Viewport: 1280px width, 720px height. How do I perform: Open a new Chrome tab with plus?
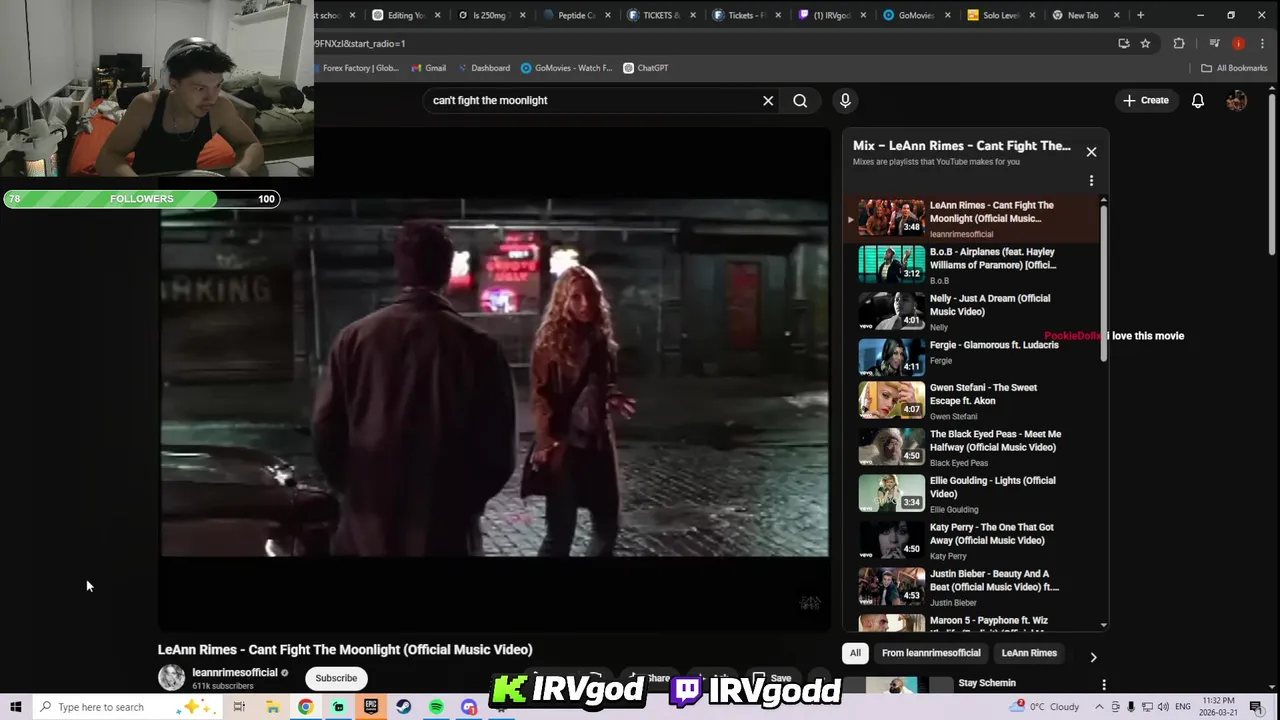tap(1140, 15)
